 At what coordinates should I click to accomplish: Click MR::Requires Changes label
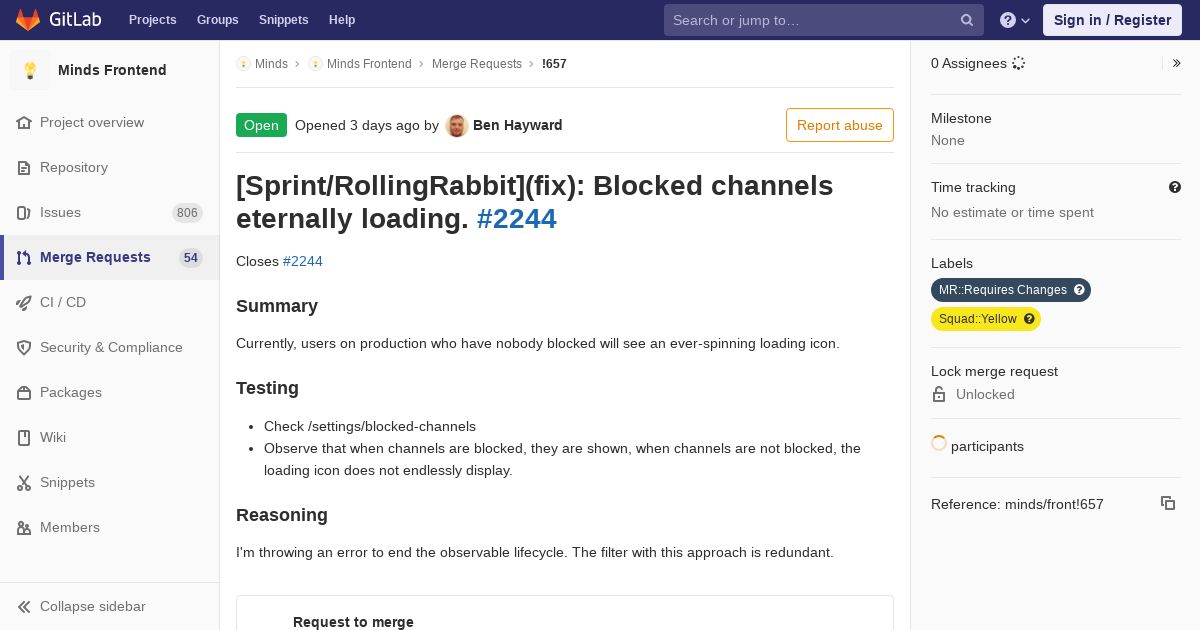pyautogui.click(x=1003, y=290)
